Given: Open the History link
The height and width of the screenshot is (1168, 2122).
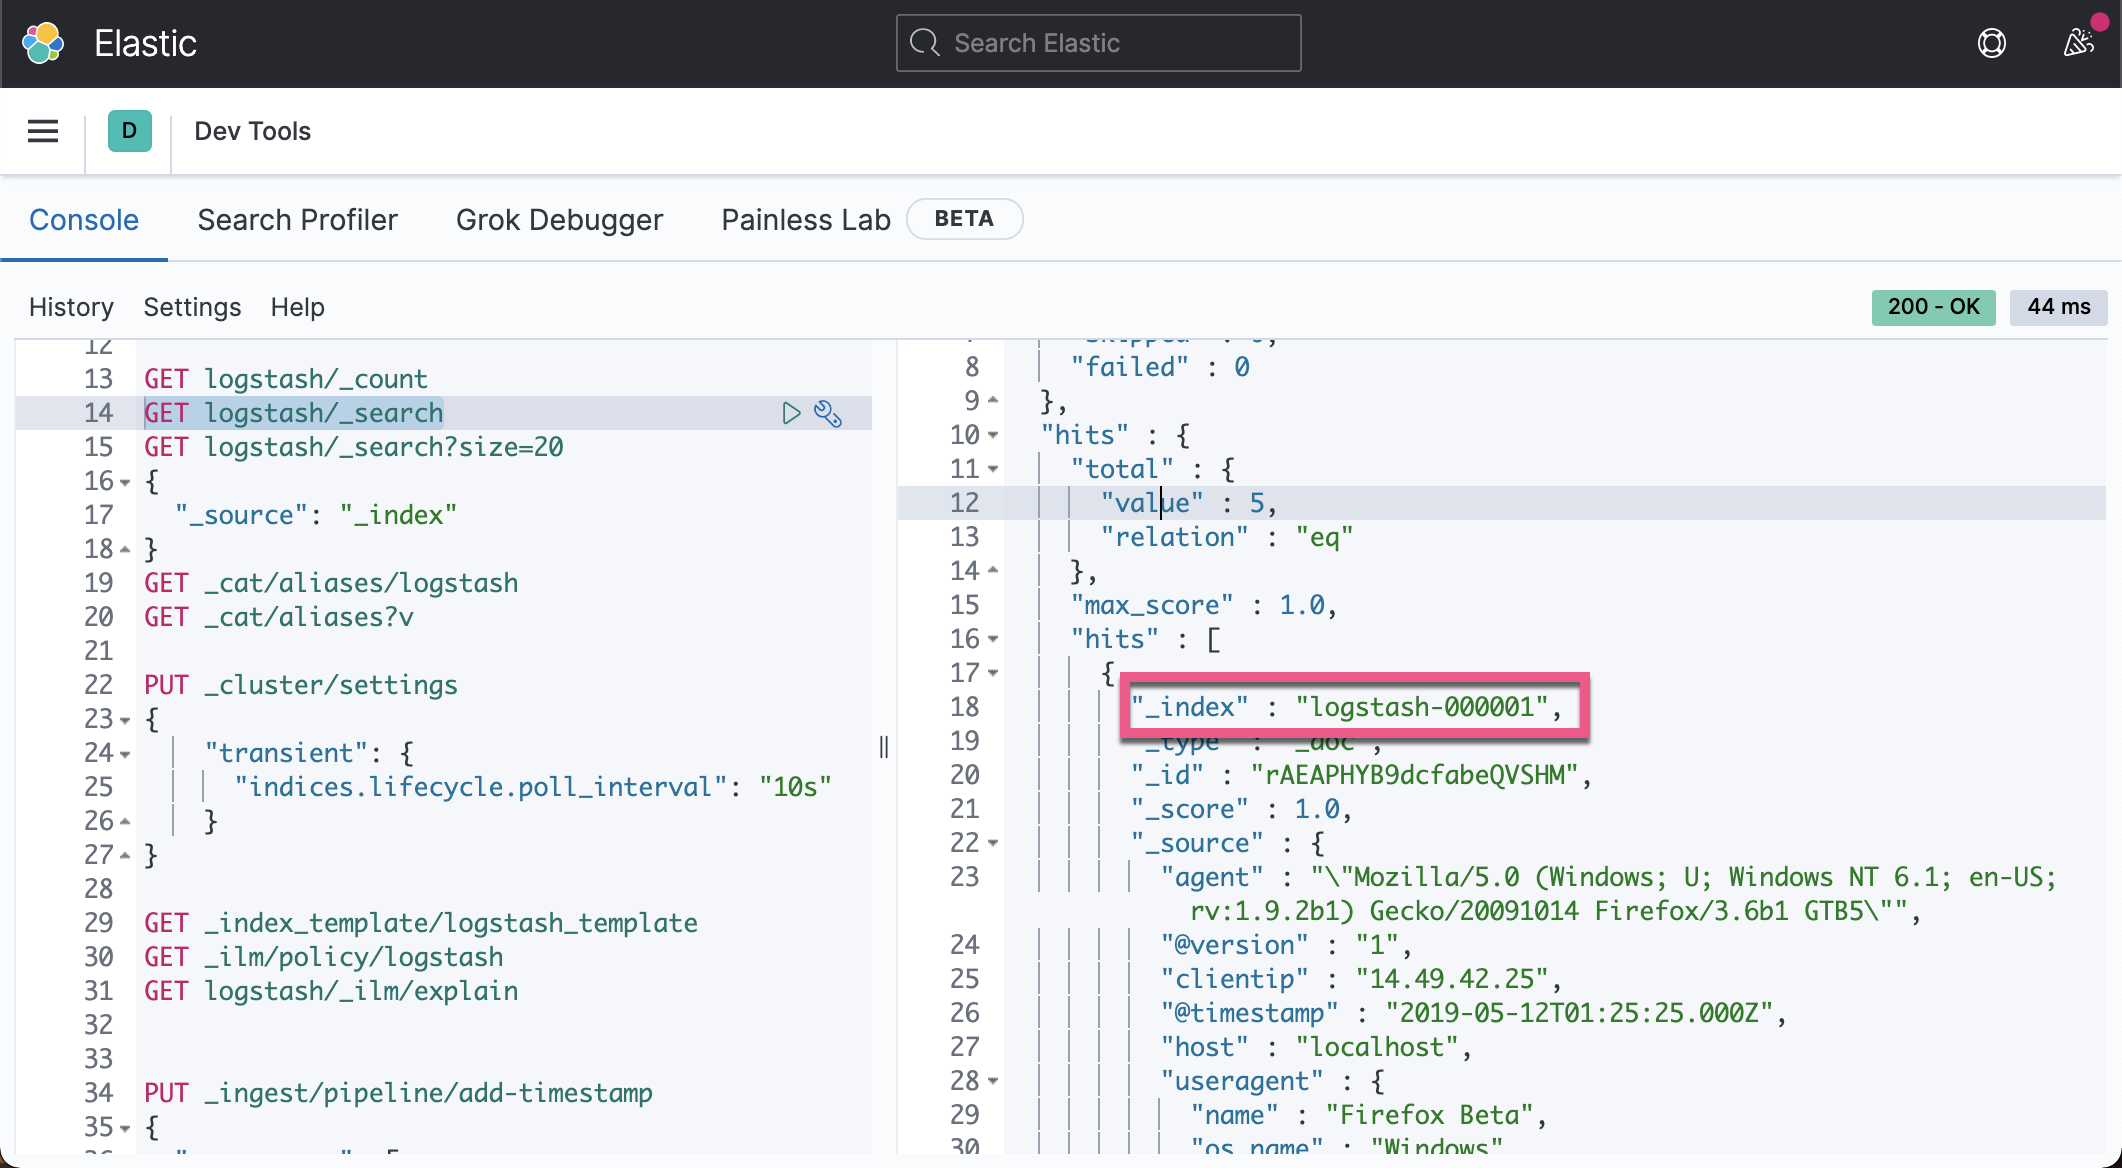Looking at the screenshot, I should (71, 307).
